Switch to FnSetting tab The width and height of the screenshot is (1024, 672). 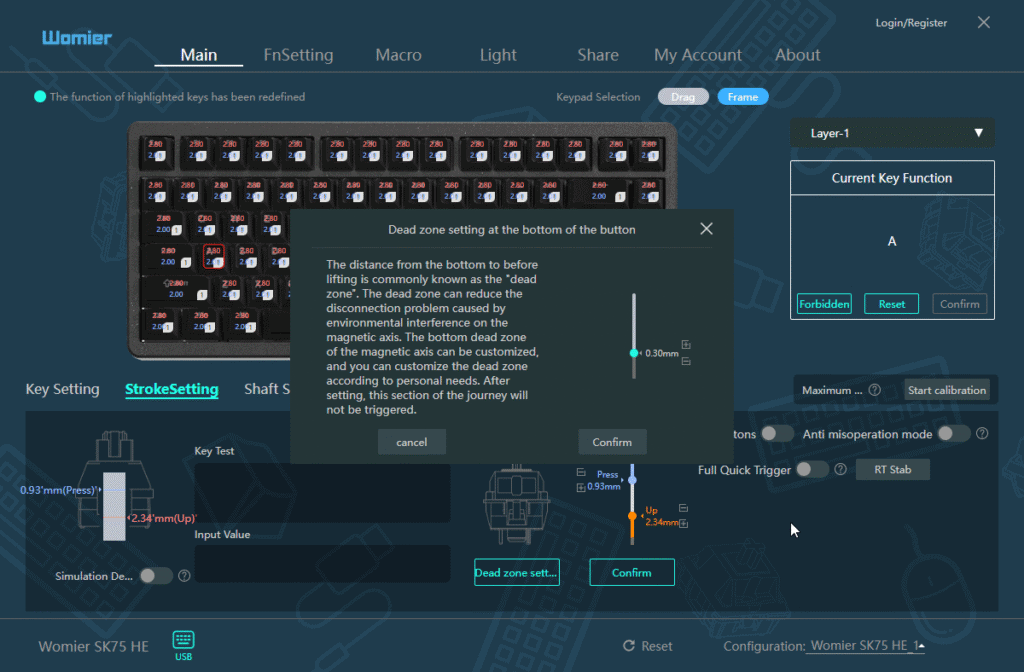click(298, 55)
